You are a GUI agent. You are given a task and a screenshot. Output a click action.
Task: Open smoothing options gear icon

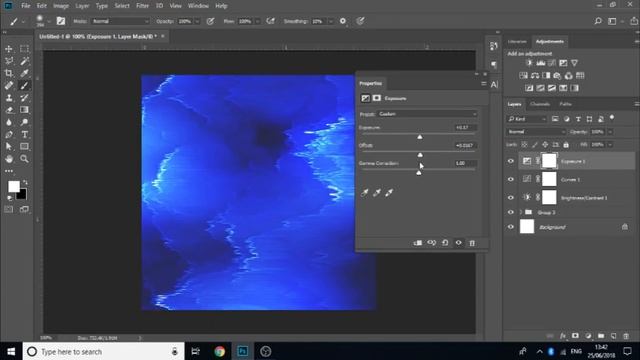click(x=343, y=21)
